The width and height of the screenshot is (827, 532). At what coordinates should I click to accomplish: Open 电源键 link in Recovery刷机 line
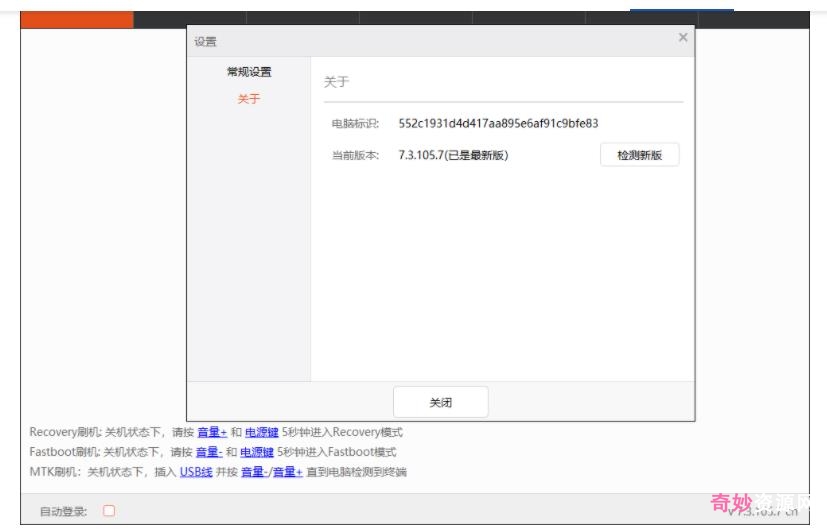click(x=260, y=433)
